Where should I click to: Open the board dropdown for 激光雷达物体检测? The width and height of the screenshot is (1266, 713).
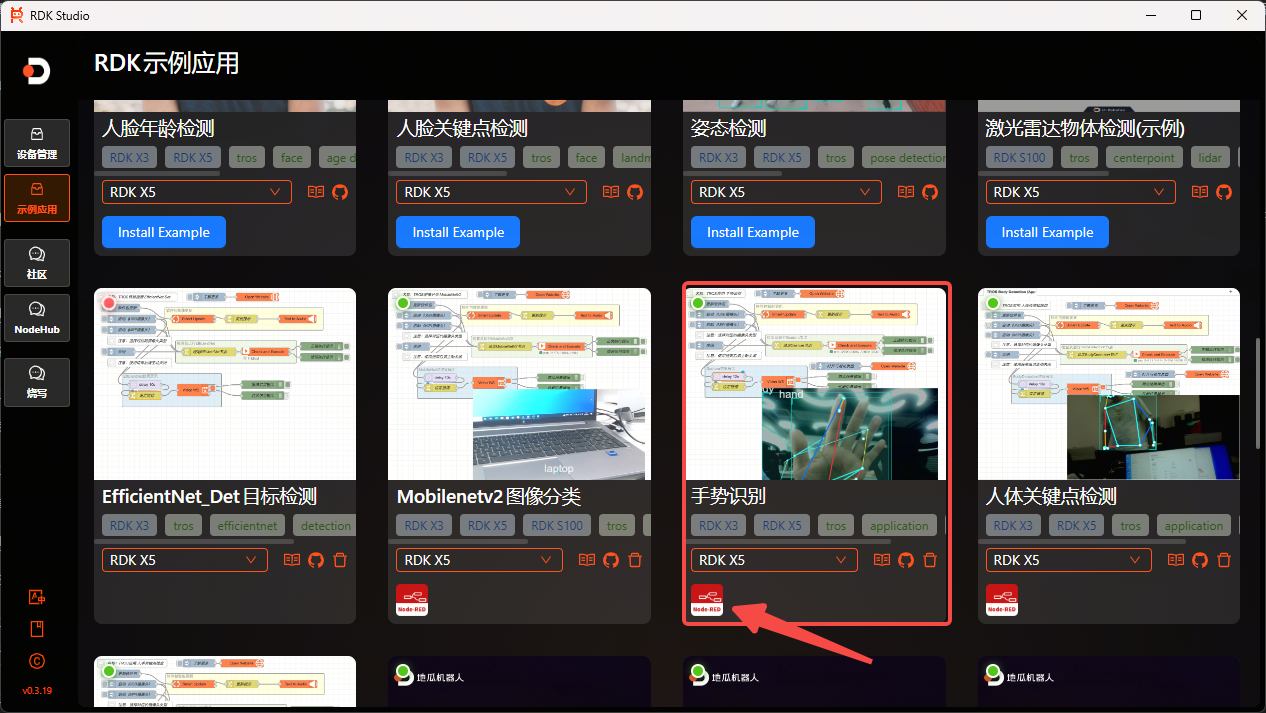[x=1079, y=192]
